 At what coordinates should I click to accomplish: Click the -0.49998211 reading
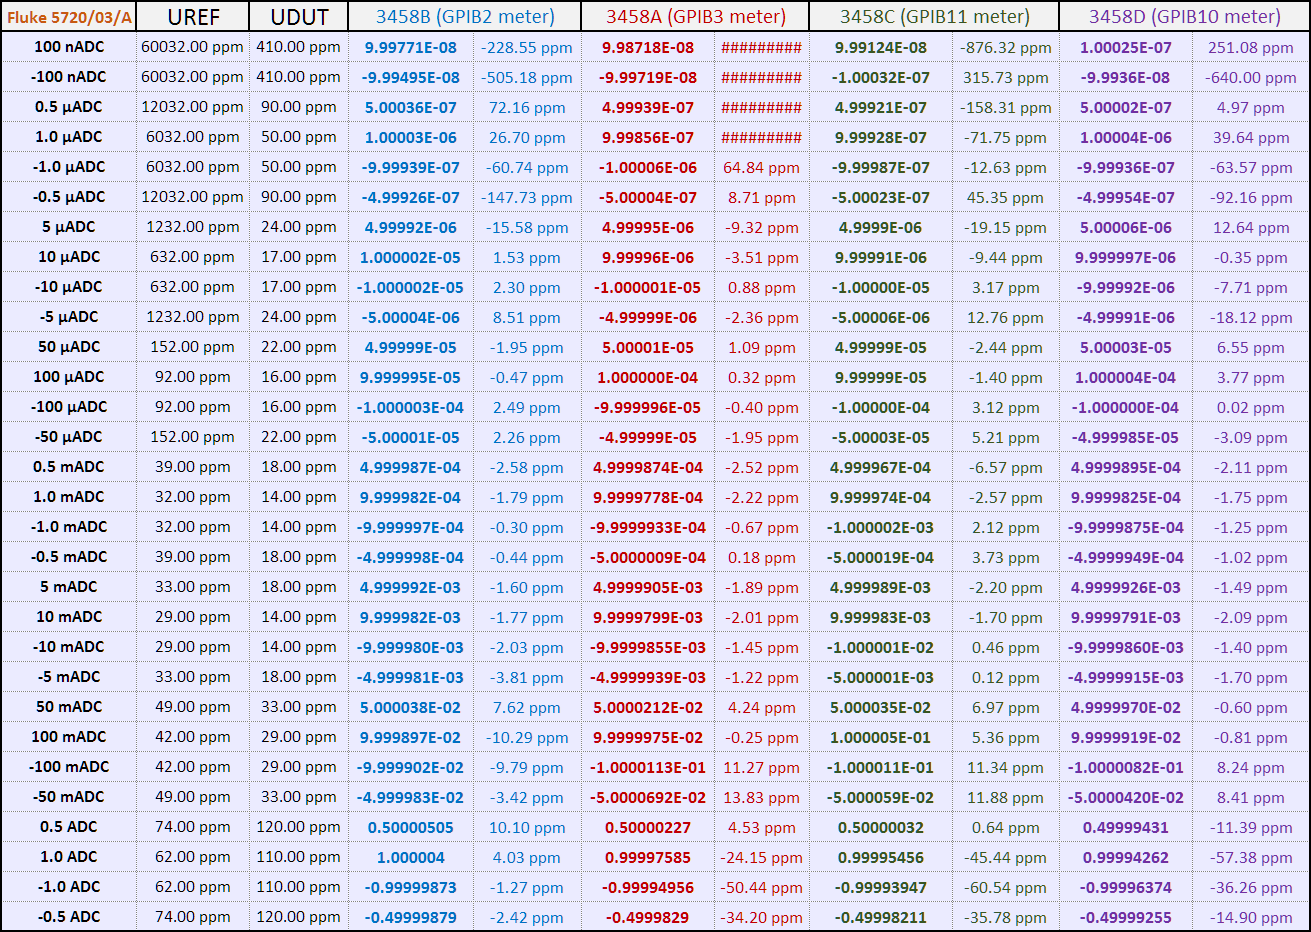[882, 917]
